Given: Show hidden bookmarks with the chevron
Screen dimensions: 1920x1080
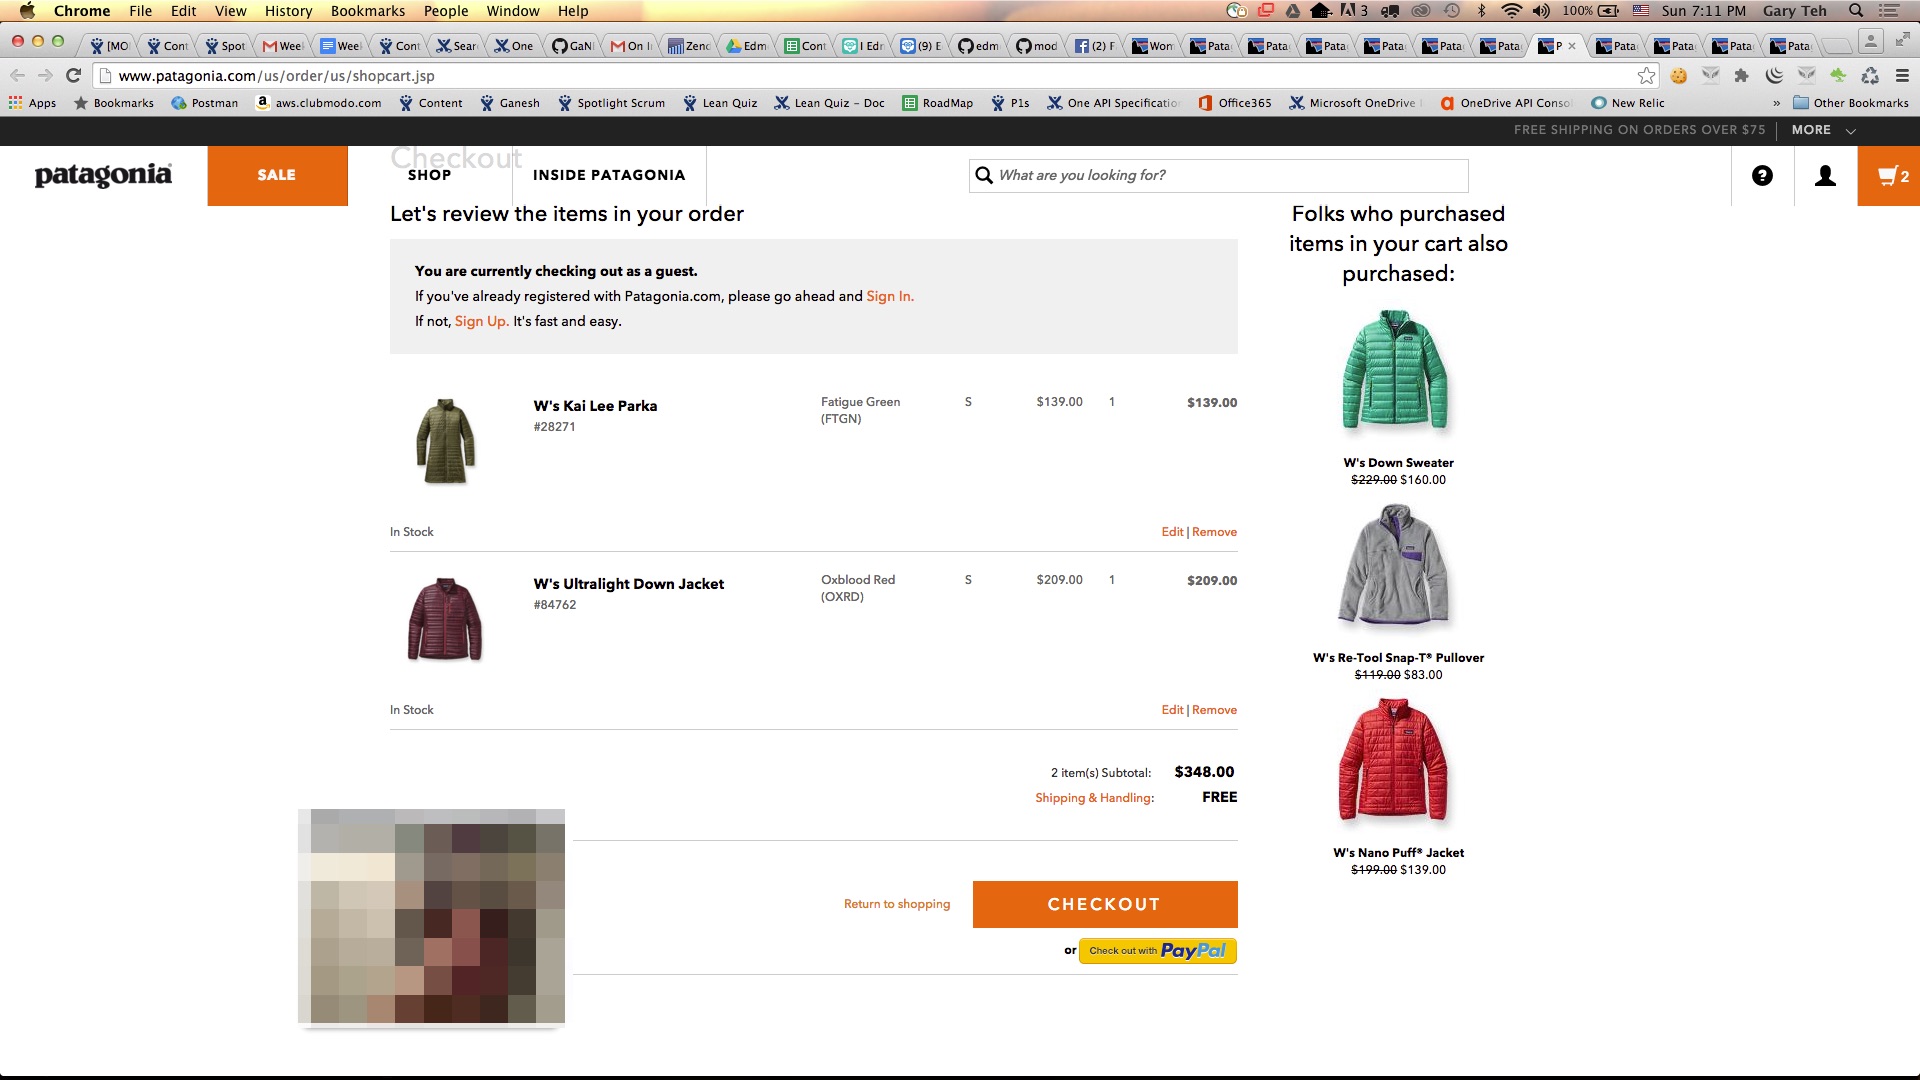Looking at the screenshot, I should (1776, 103).
